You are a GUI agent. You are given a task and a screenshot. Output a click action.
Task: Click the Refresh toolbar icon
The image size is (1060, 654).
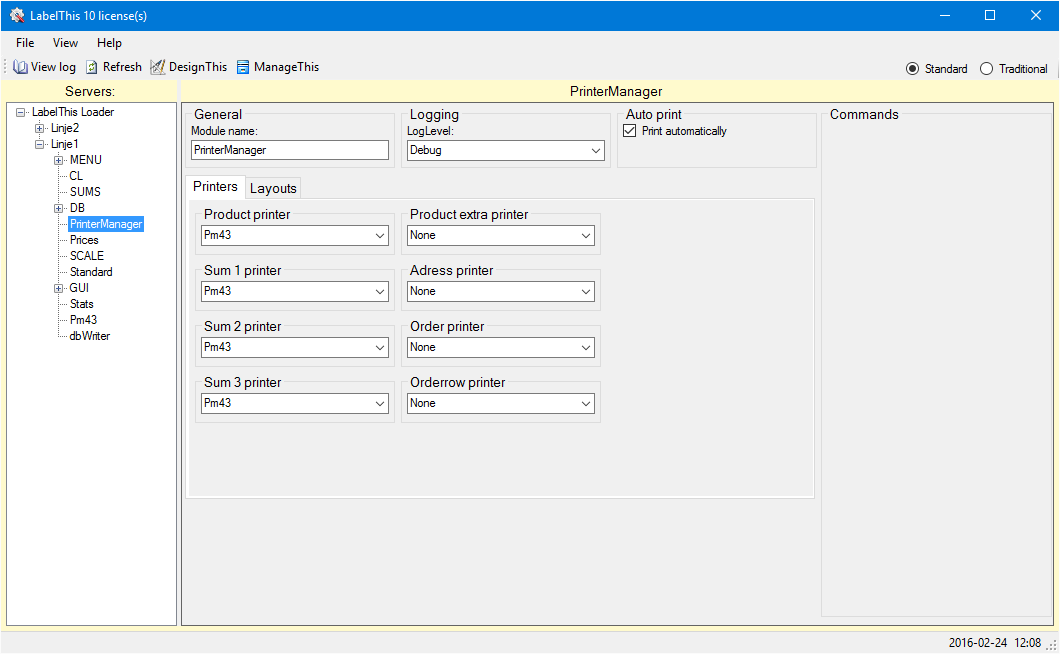click(92, 67)
